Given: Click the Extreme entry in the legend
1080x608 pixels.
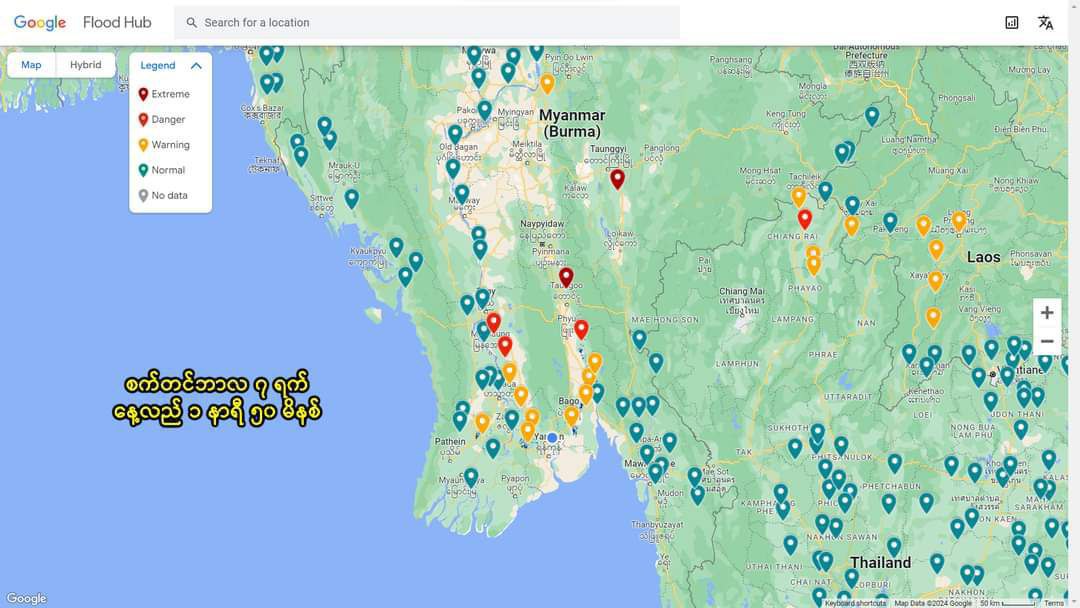Looking at the screenshot, I should coord(170,94).
